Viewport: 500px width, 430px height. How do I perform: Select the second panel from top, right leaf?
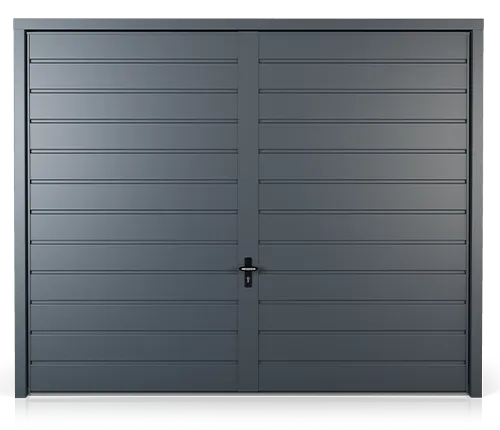pos(363,76)
